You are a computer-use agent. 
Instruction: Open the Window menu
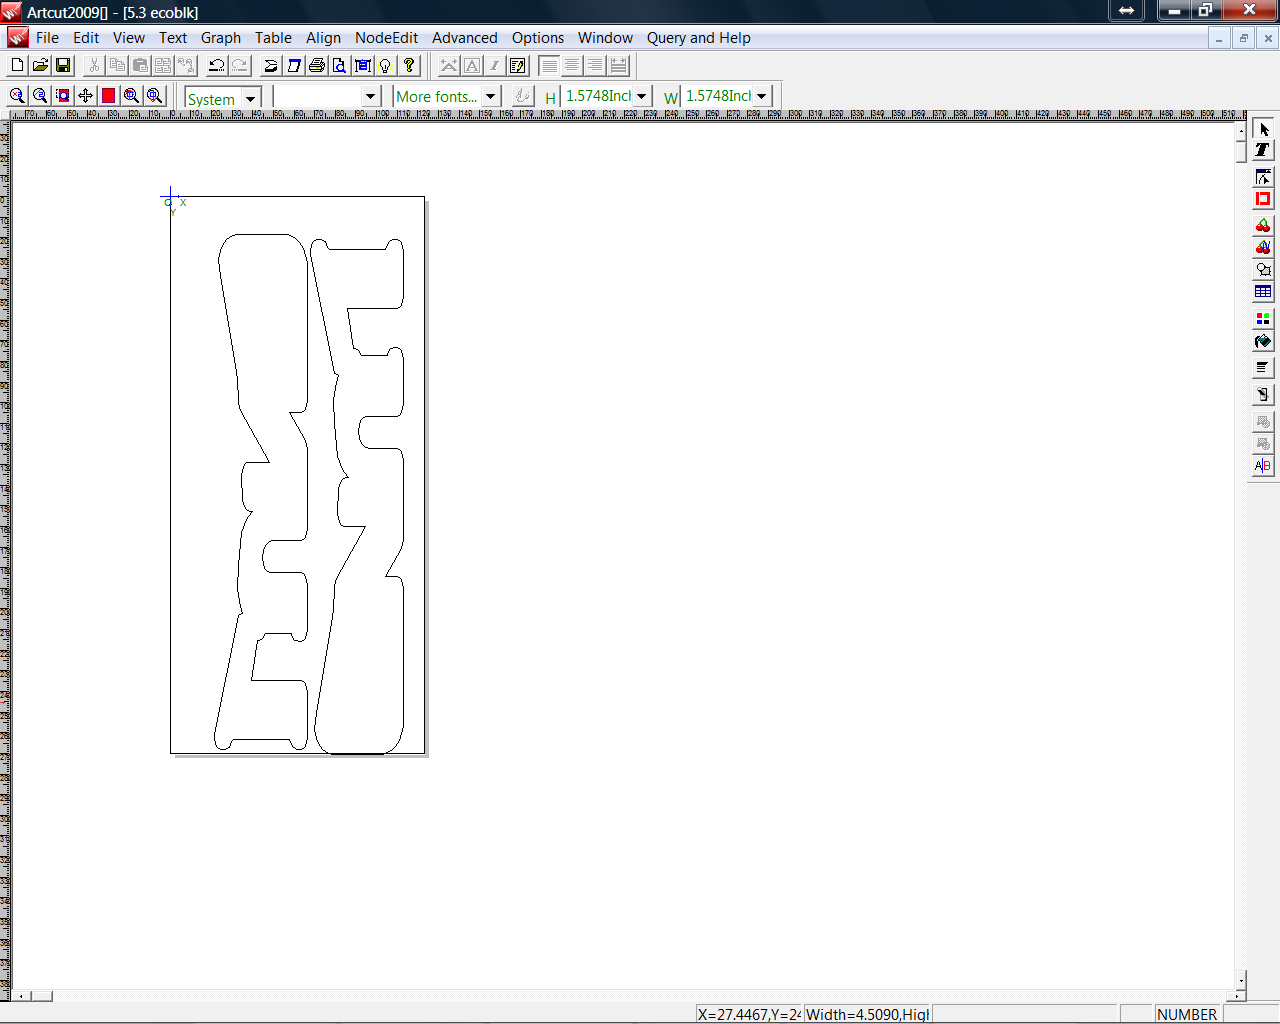(605, 38)
